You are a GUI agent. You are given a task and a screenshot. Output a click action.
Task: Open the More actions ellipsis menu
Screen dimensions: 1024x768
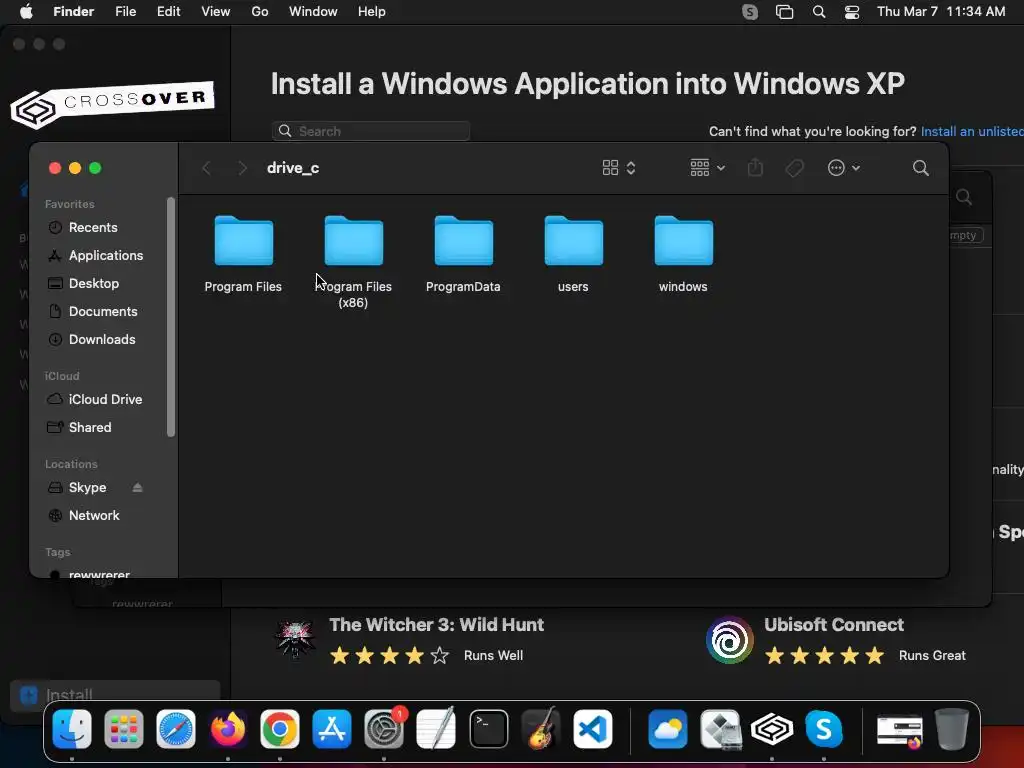[843, 168]
